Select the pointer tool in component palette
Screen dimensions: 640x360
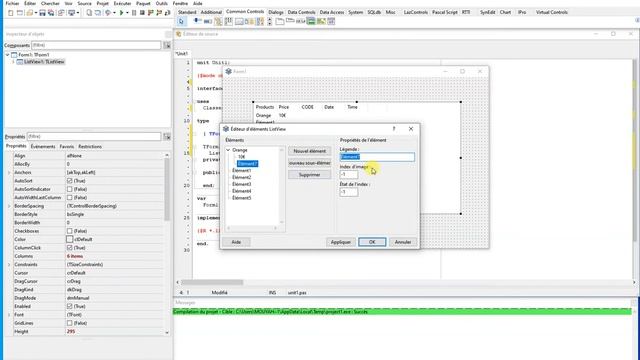(181, 21)
